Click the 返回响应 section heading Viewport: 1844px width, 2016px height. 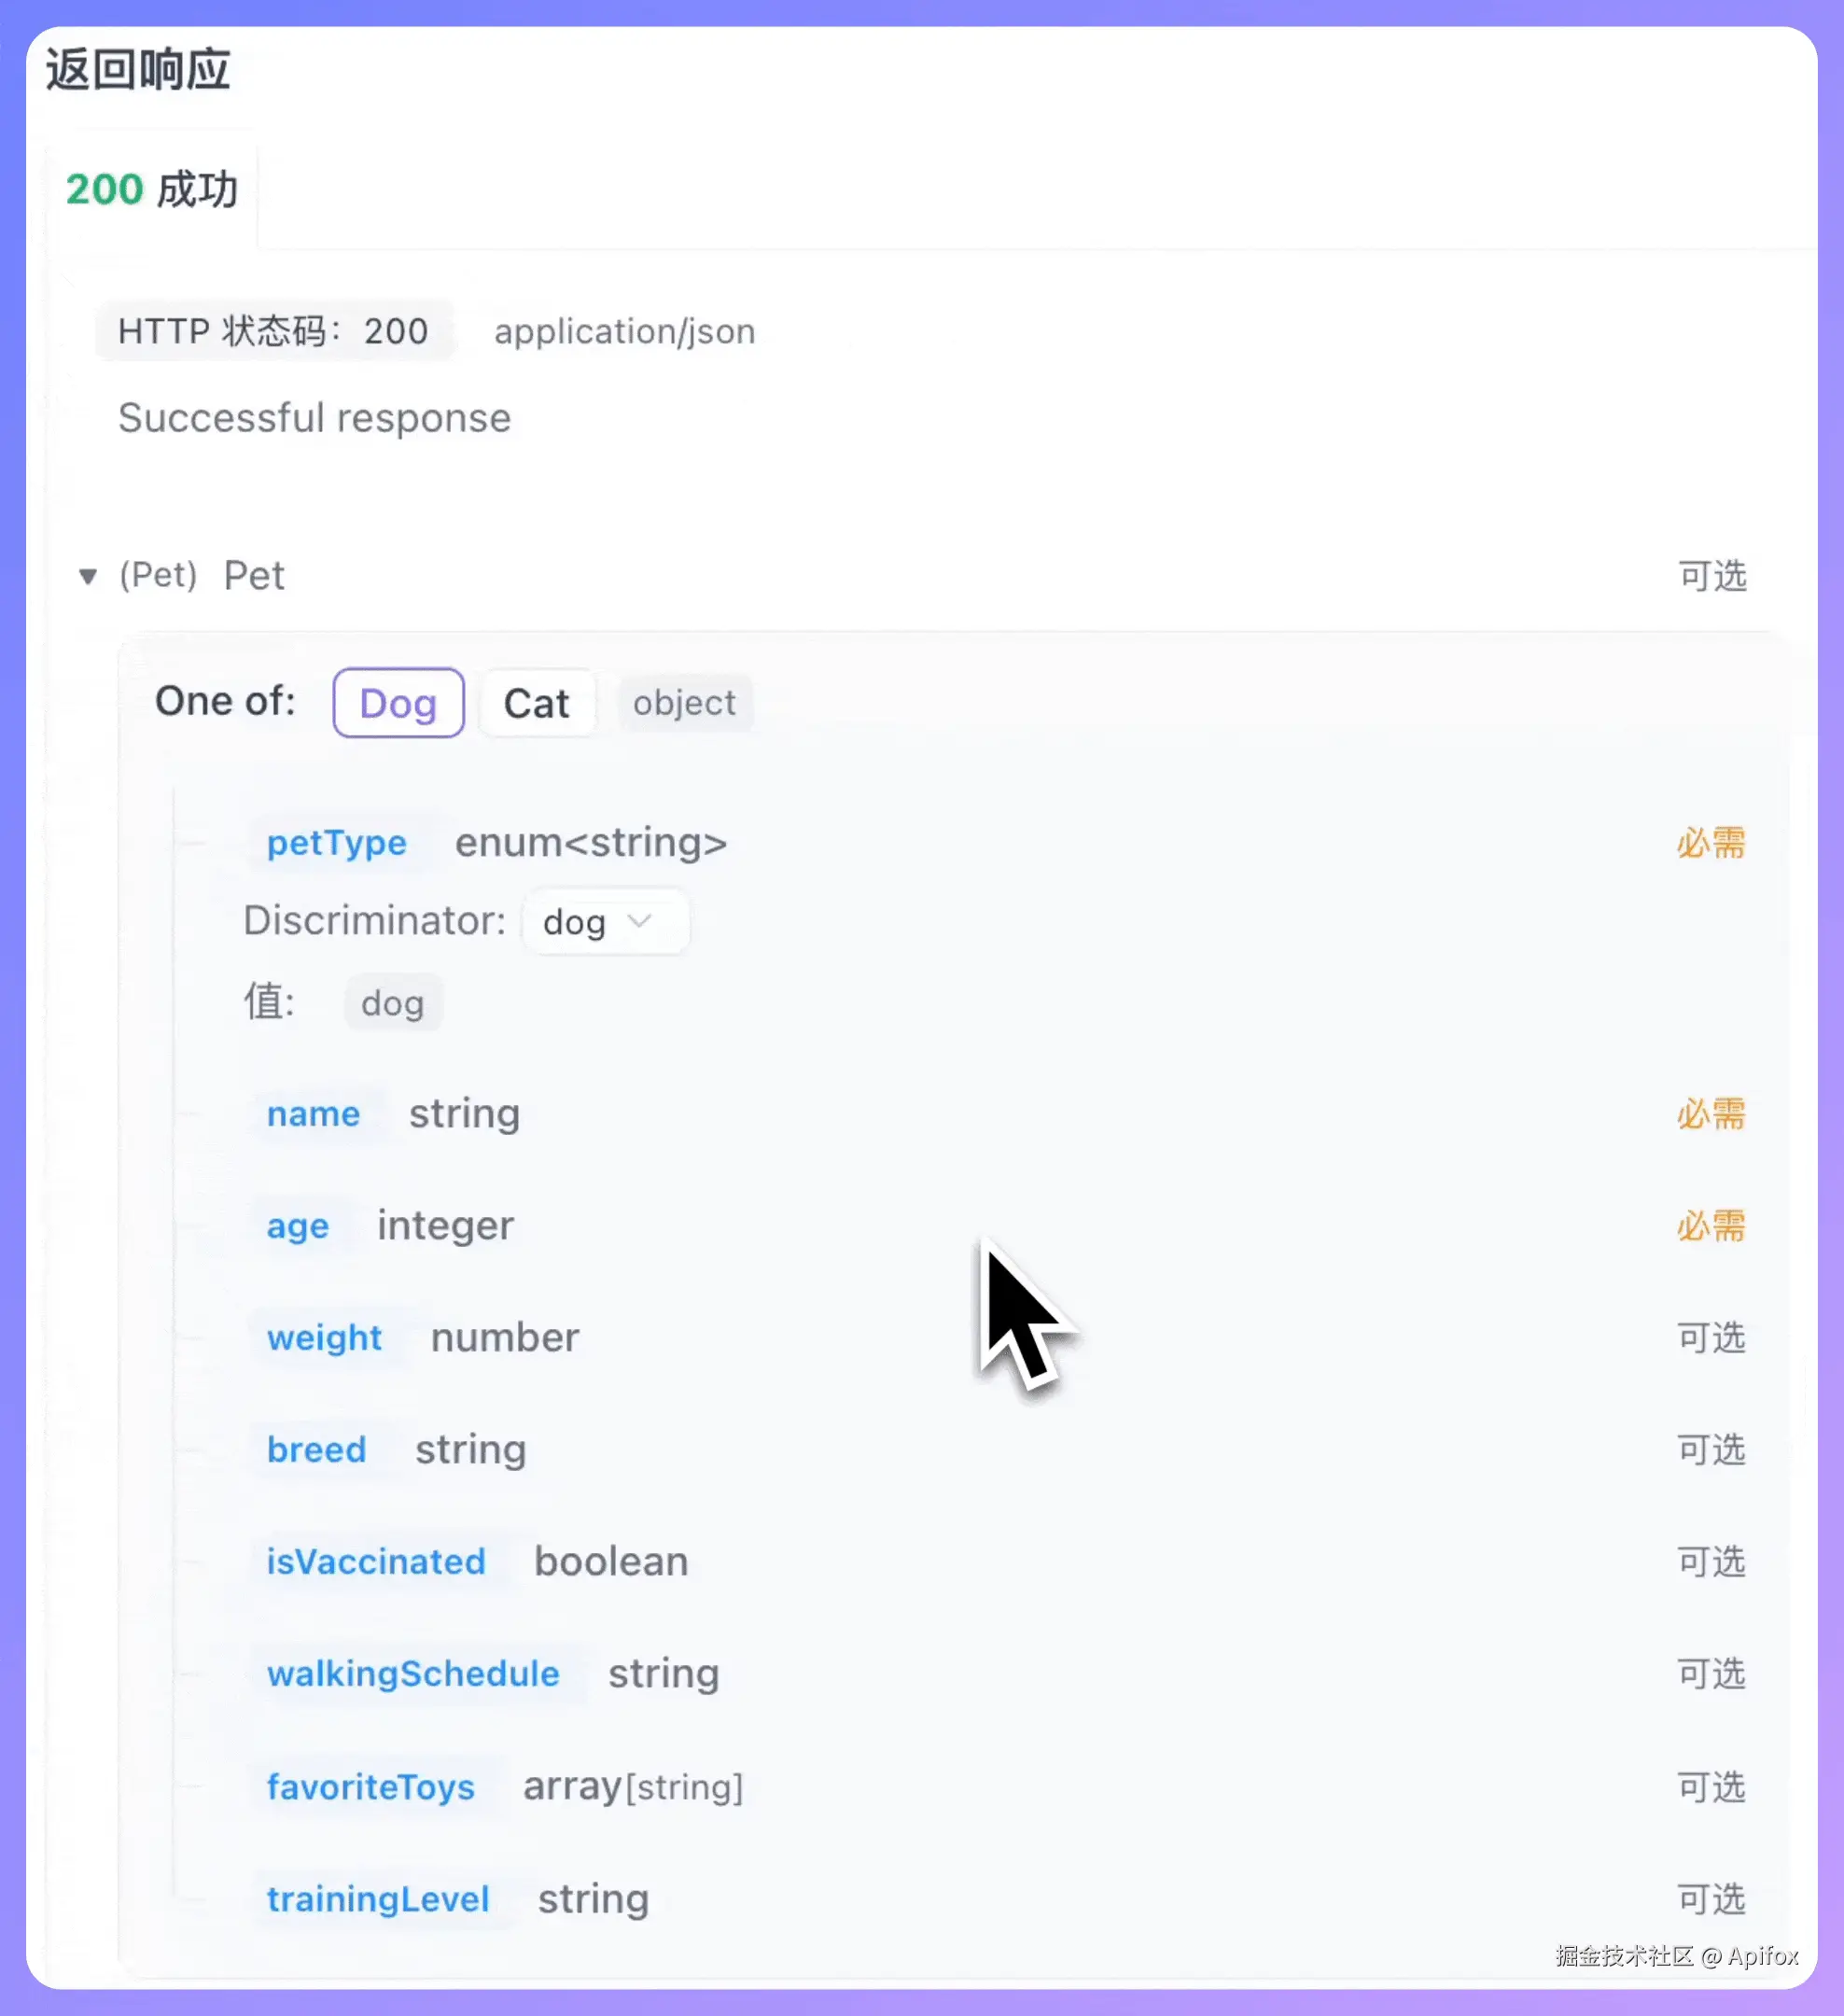138,70
